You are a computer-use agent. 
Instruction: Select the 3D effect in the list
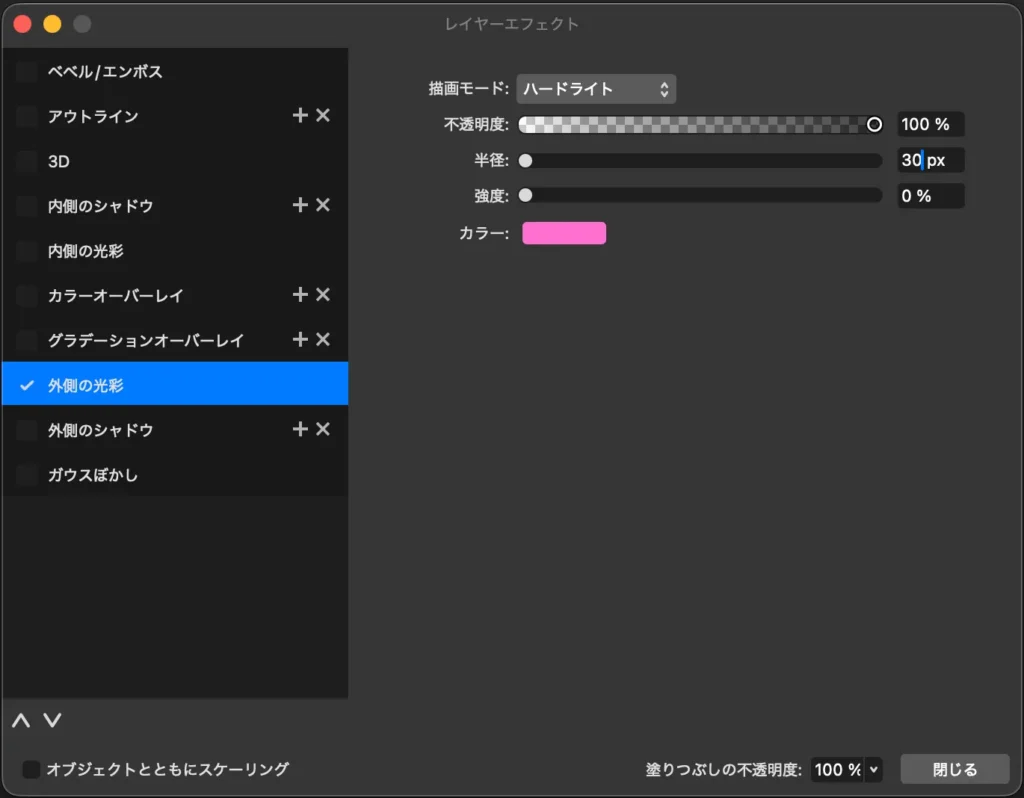click(100, 160)
